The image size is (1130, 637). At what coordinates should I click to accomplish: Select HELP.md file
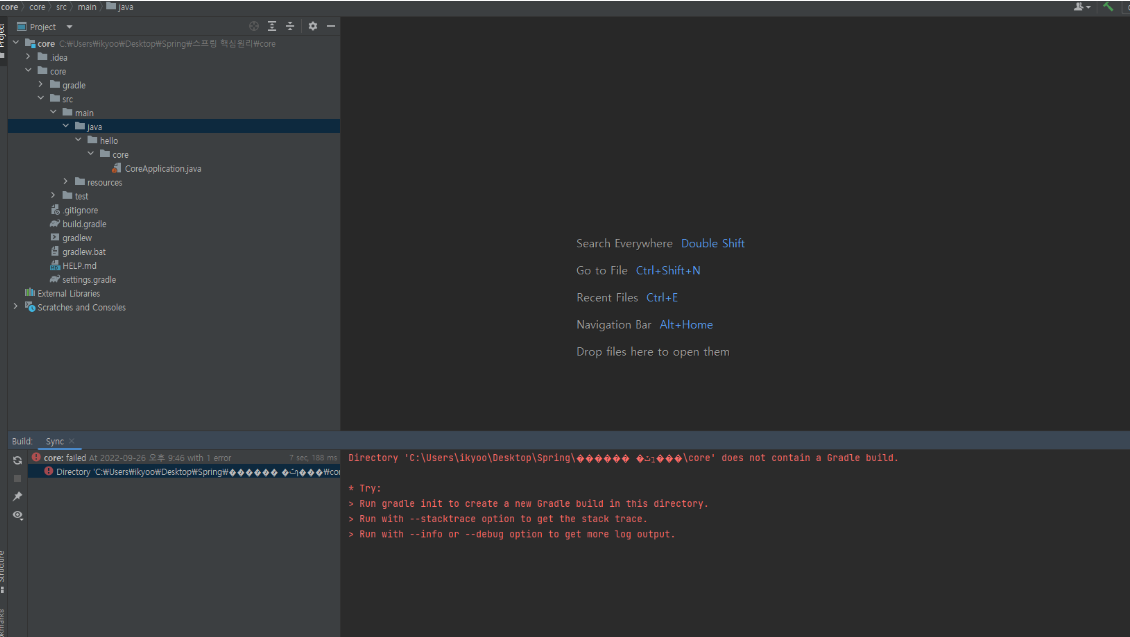click(73, 266)
